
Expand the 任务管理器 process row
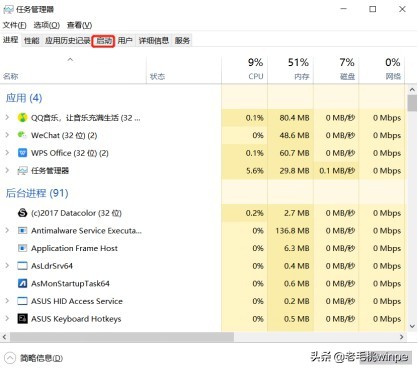tap(7, 170)
